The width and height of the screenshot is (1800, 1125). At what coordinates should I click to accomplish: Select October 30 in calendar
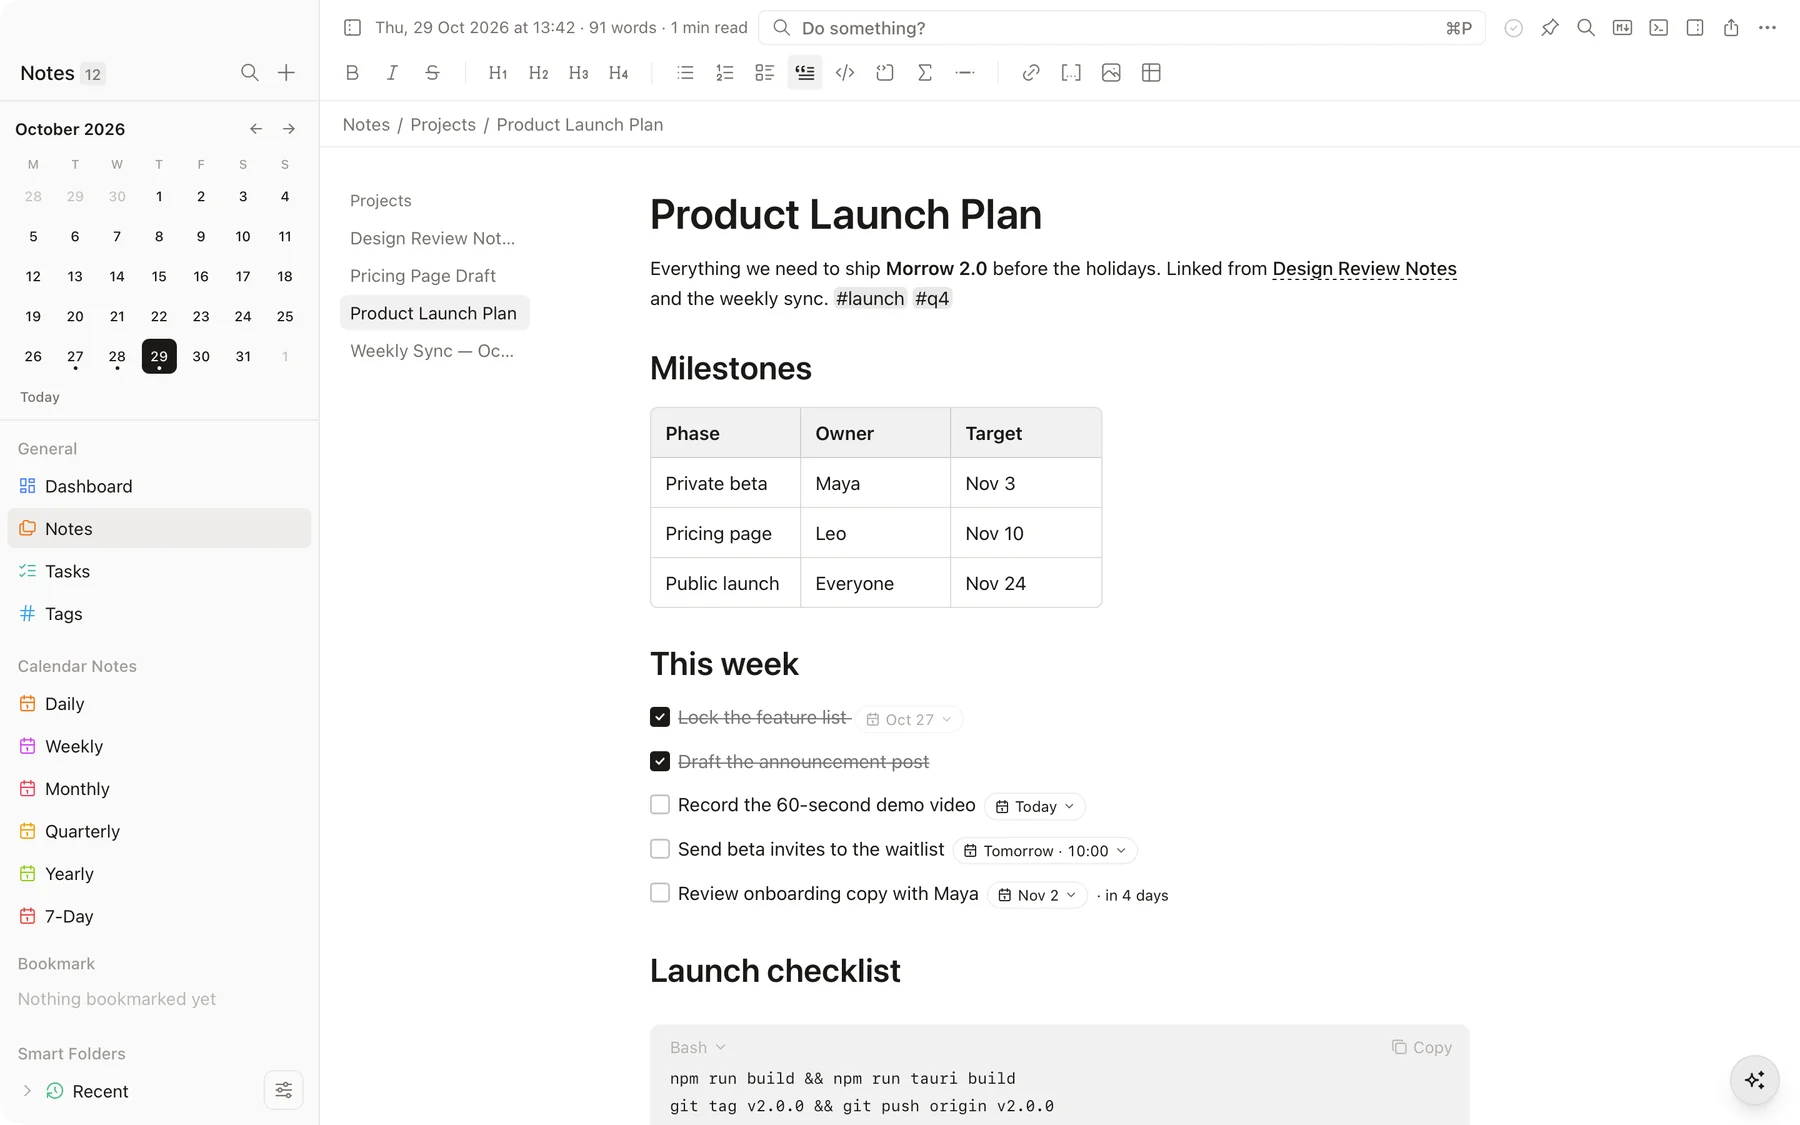point(201,356)
